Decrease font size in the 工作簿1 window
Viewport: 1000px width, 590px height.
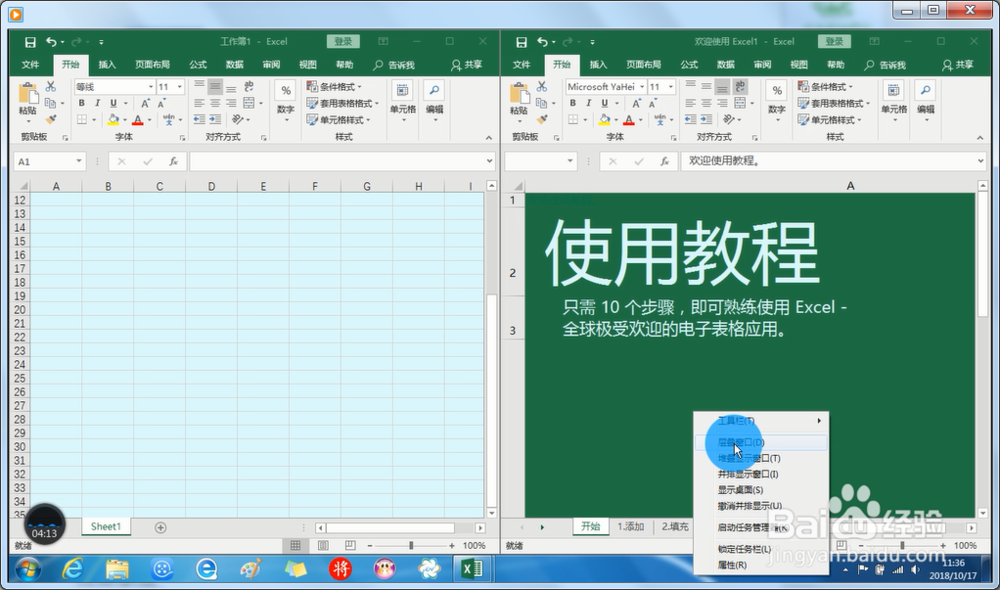[161, 103]
